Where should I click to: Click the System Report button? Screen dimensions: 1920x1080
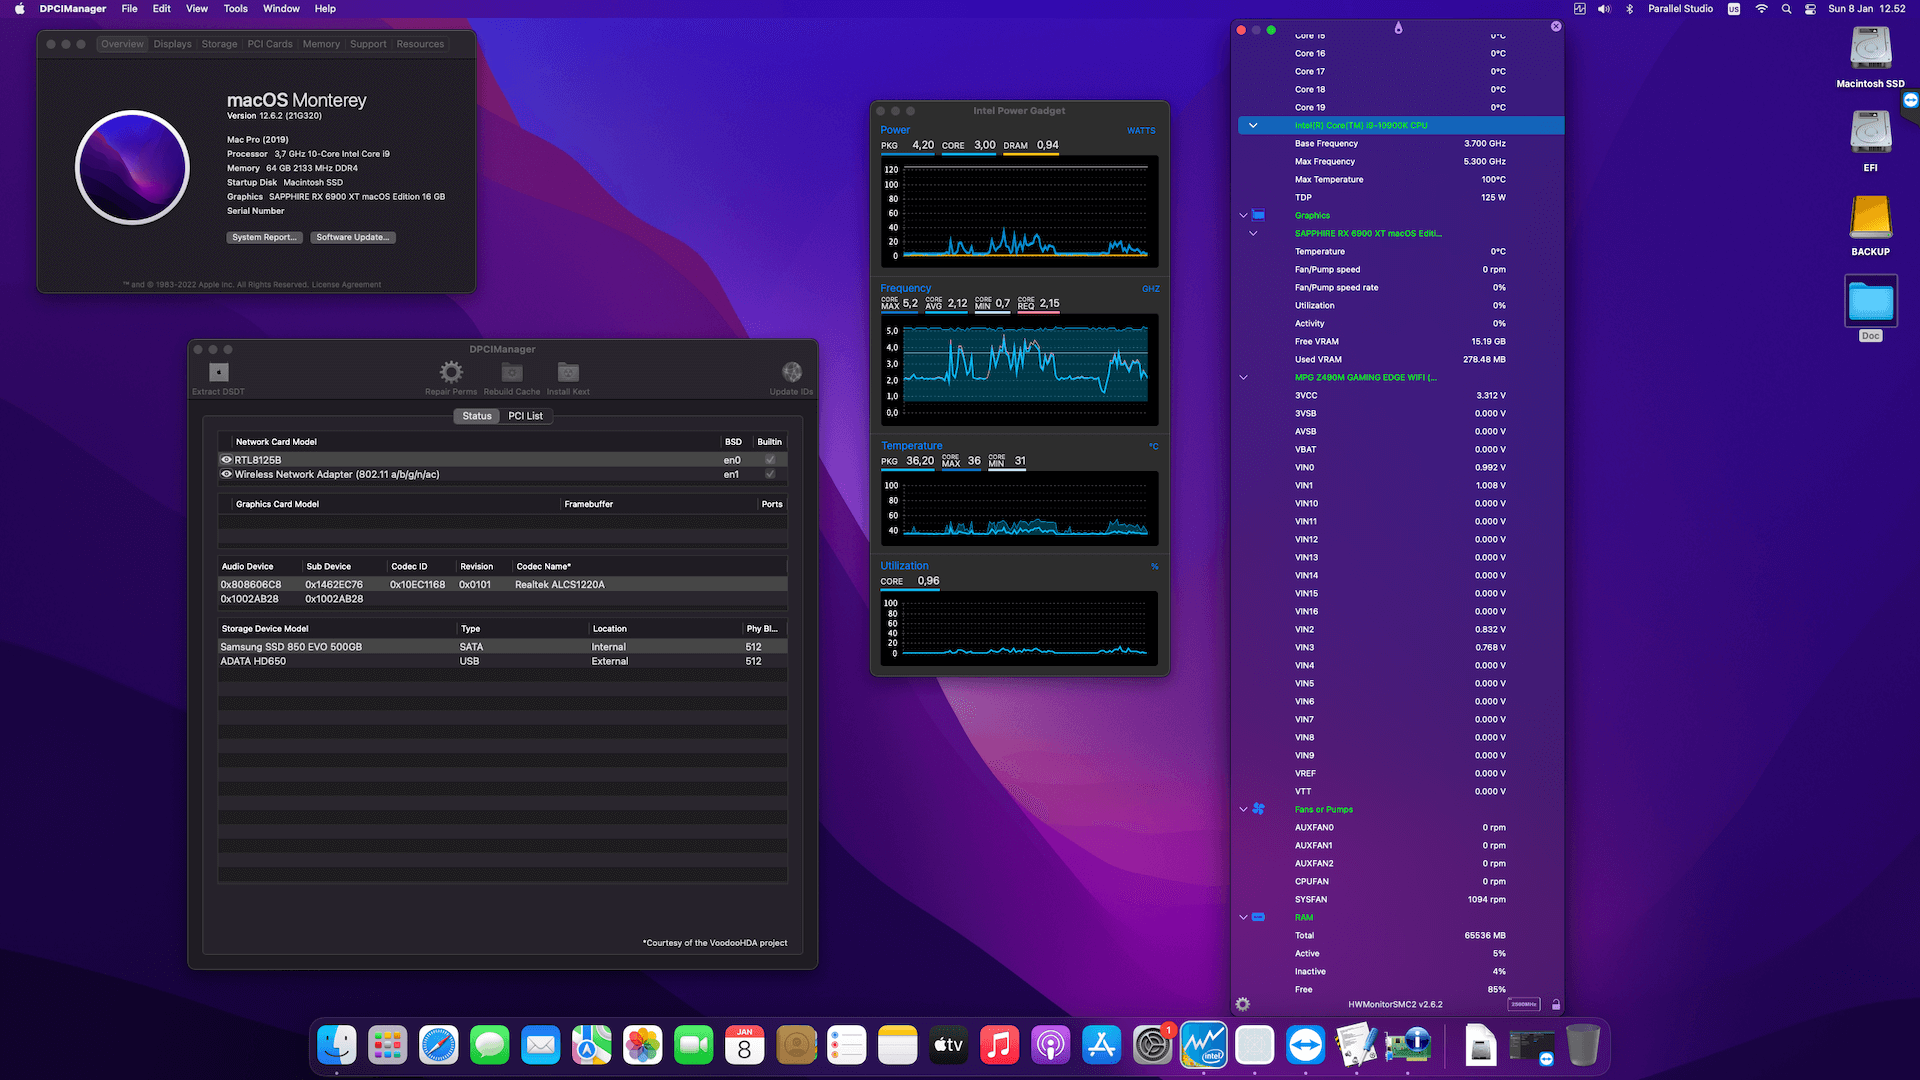pyautogui.click(x=264, y=238)
